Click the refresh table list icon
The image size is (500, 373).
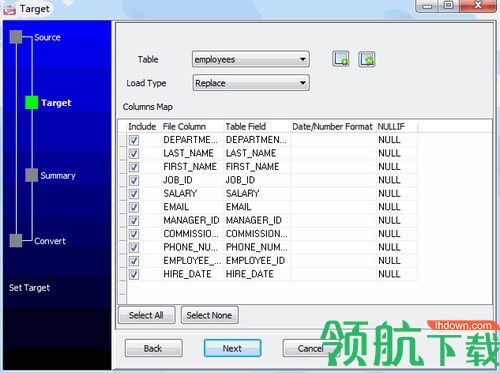pos(366,59)
